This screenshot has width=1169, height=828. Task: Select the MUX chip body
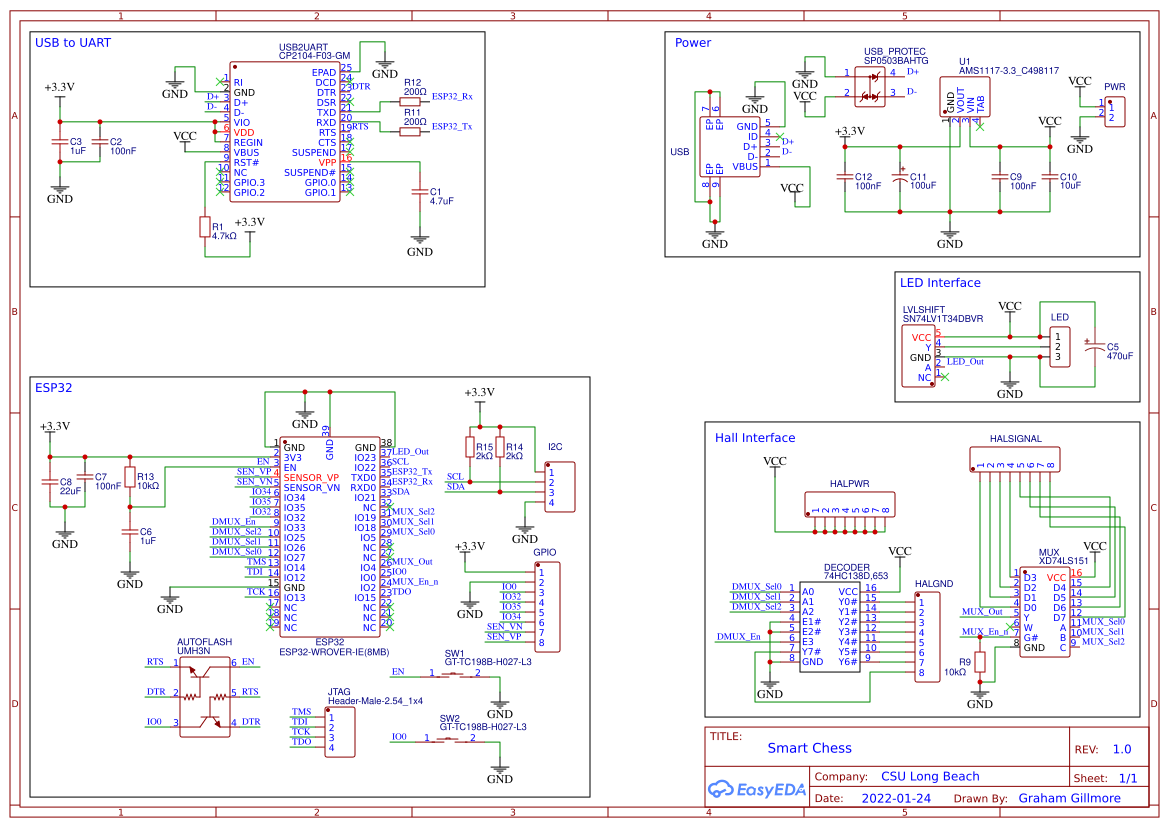click(x=1044, y=612)
